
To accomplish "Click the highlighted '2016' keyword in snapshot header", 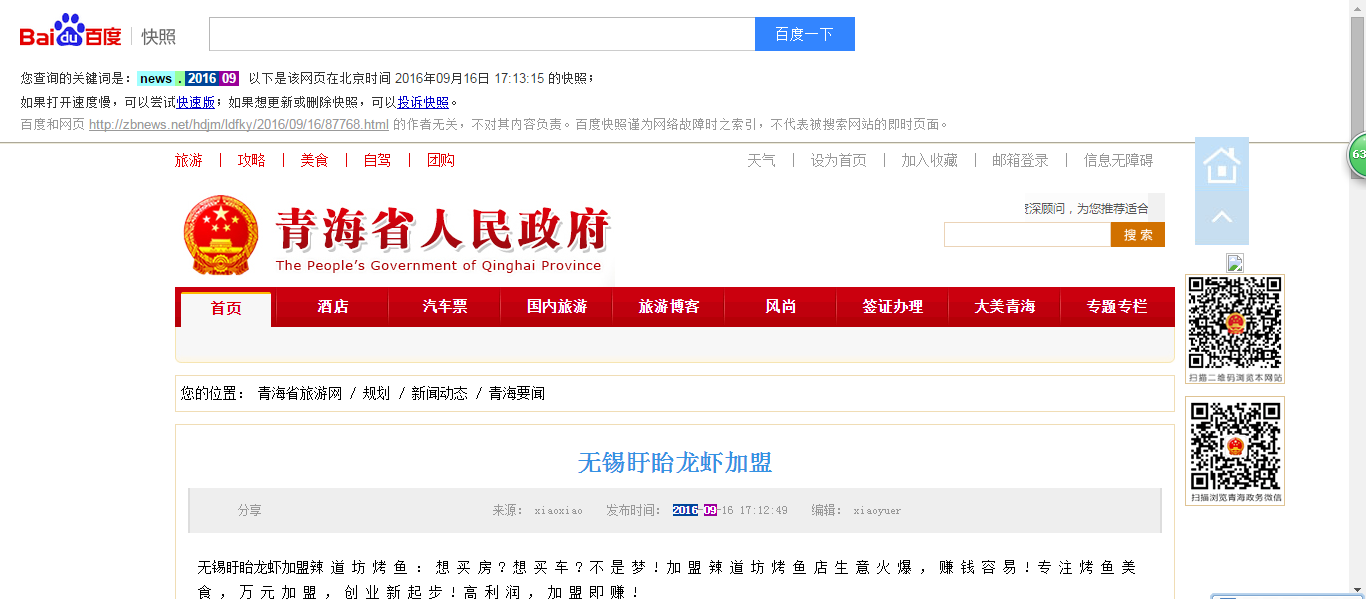I will click(202, 79).
